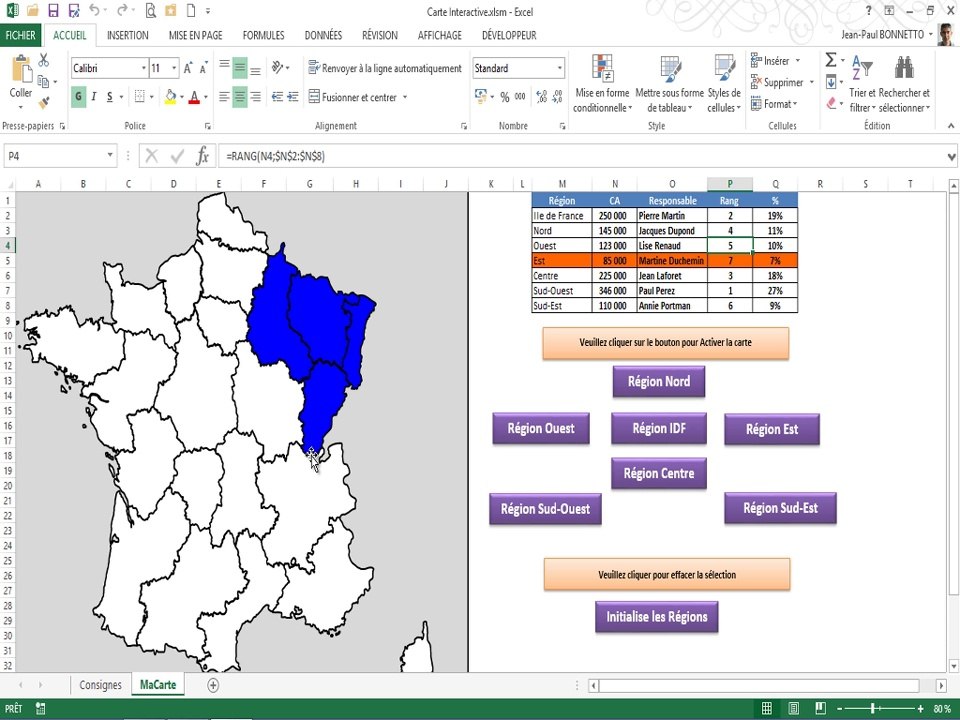The width and height of the screenshot is (960, 720).
Task: Click the Copy icon in Presse-papiers
Action: tap(43, 81)
